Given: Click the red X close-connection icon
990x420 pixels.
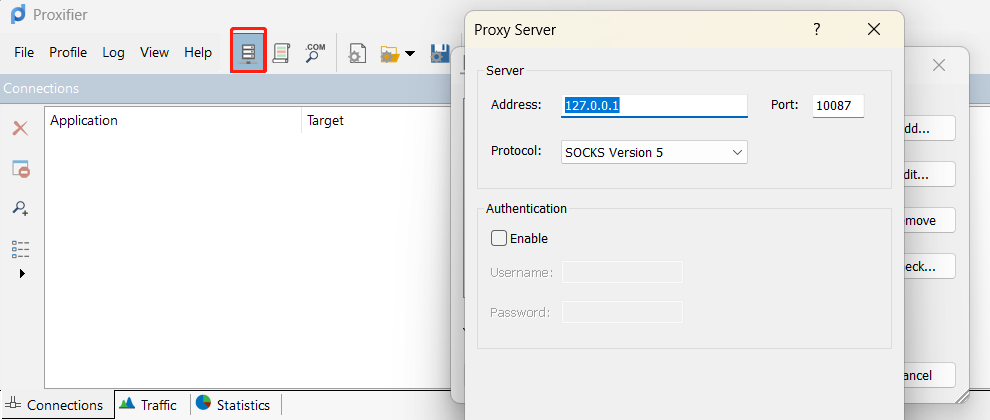Looking at the screenshot, I should tap(21, 129).
